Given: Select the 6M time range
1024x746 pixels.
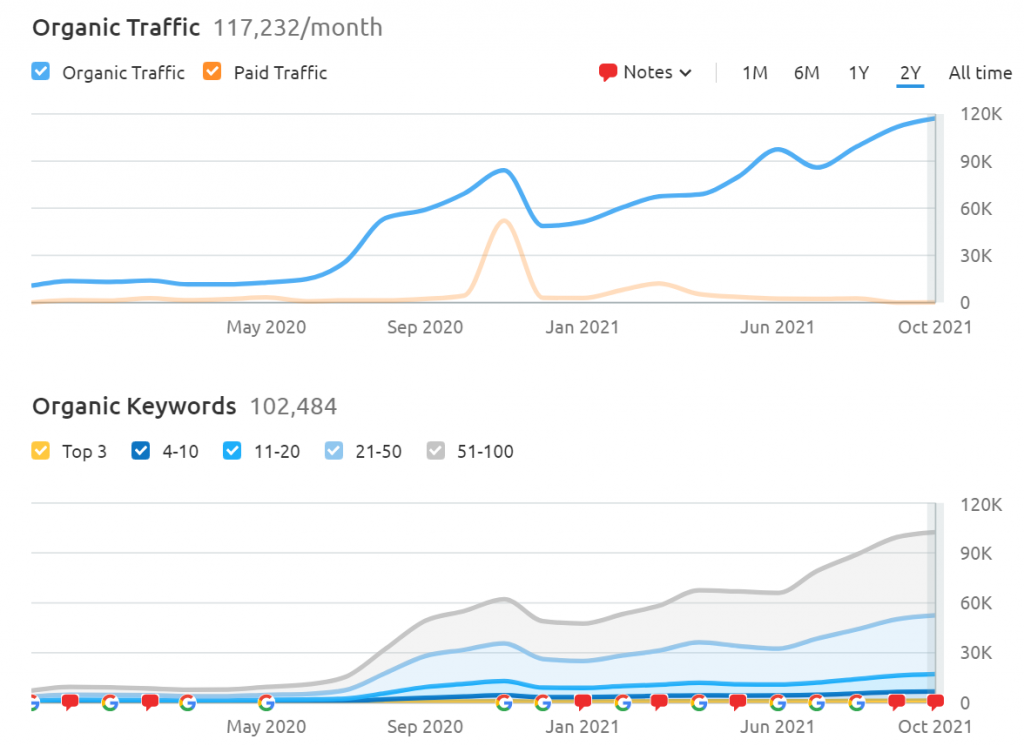Looking at the screenshot, I should (806, 73).
